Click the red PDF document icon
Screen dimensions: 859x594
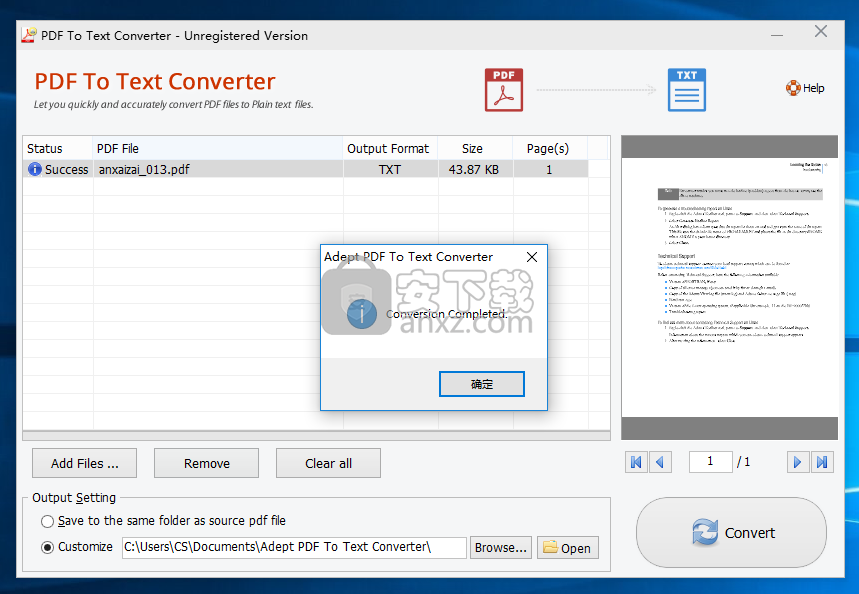pos(503,90)
